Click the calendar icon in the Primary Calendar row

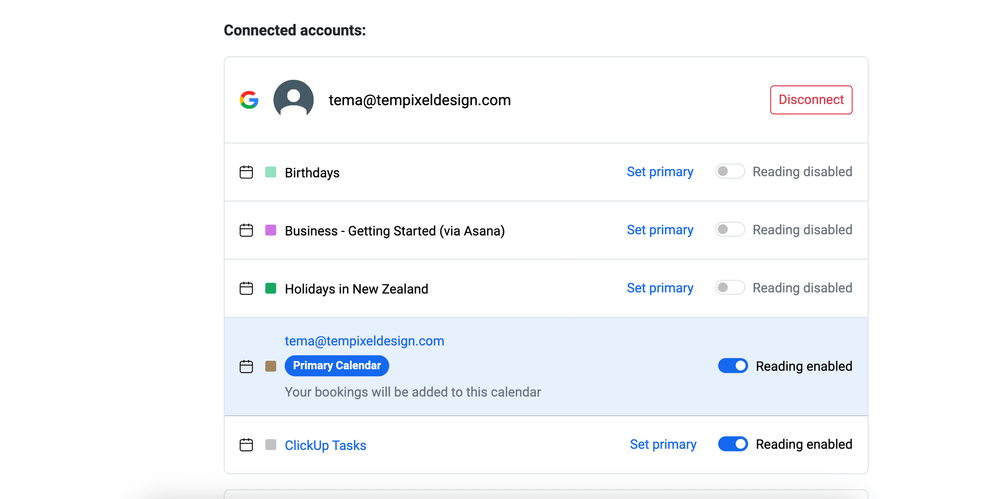coord(246,366)
